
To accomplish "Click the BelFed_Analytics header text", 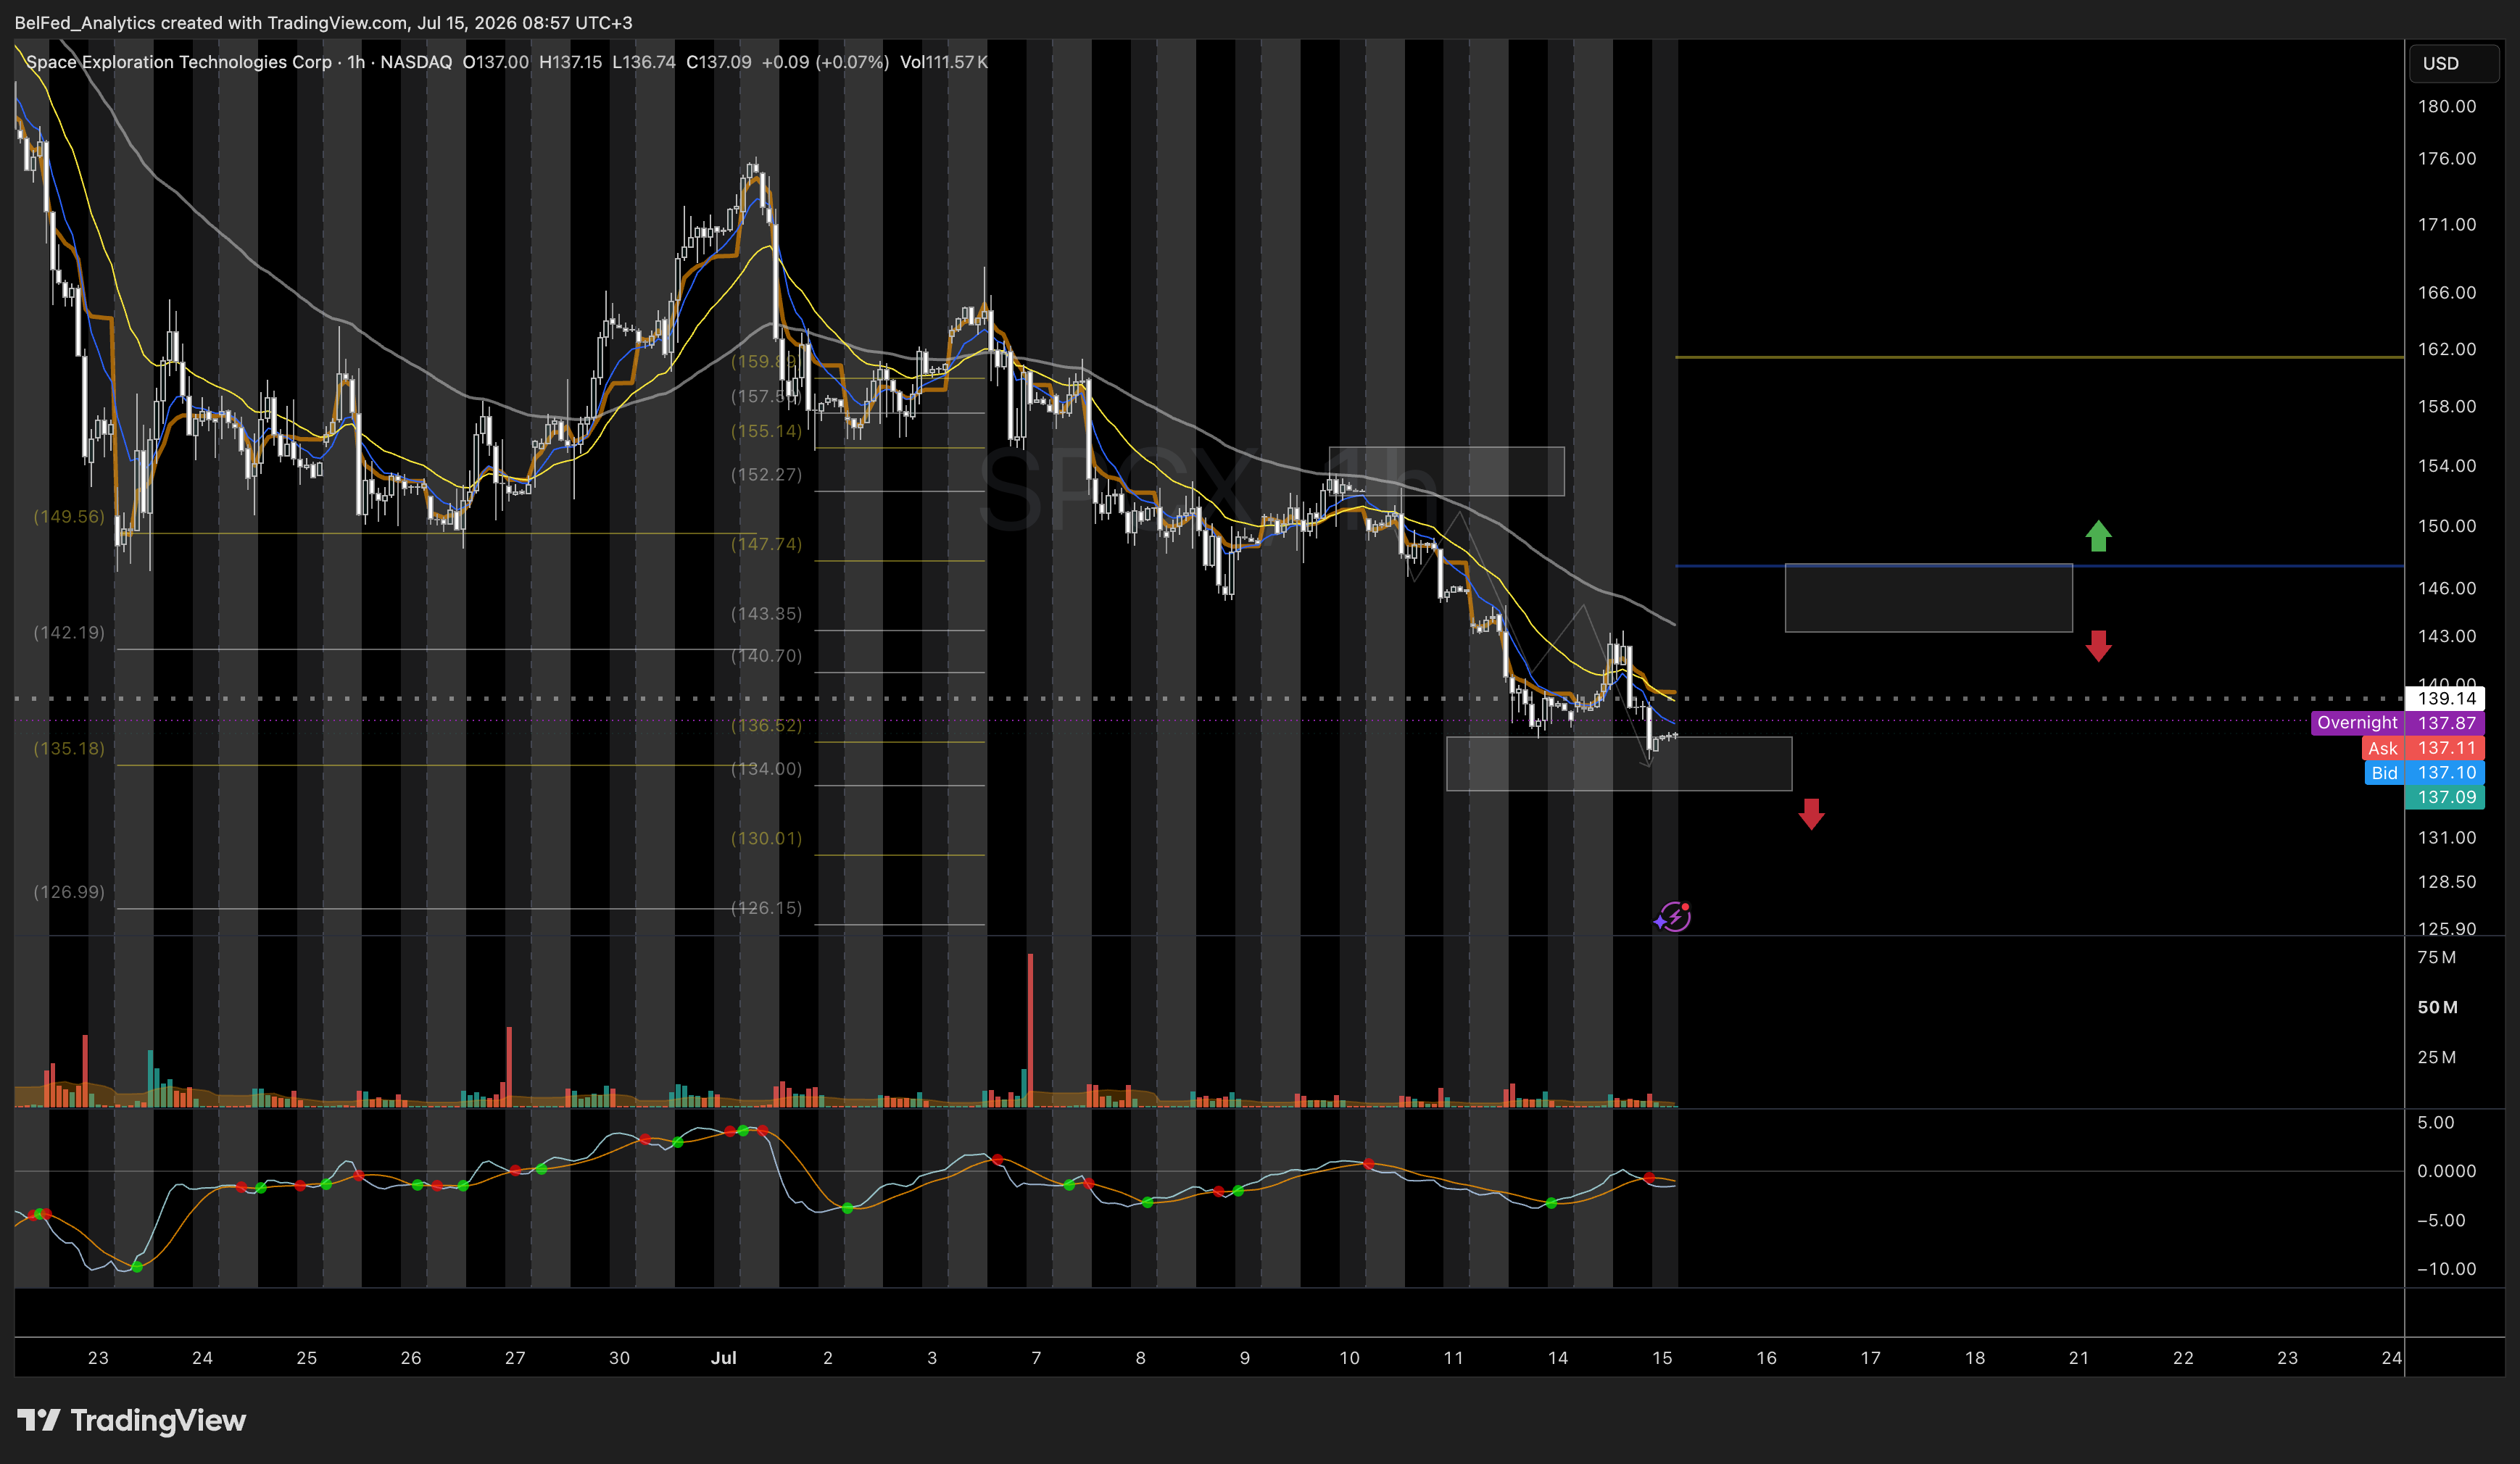I will tap(84, 22).
